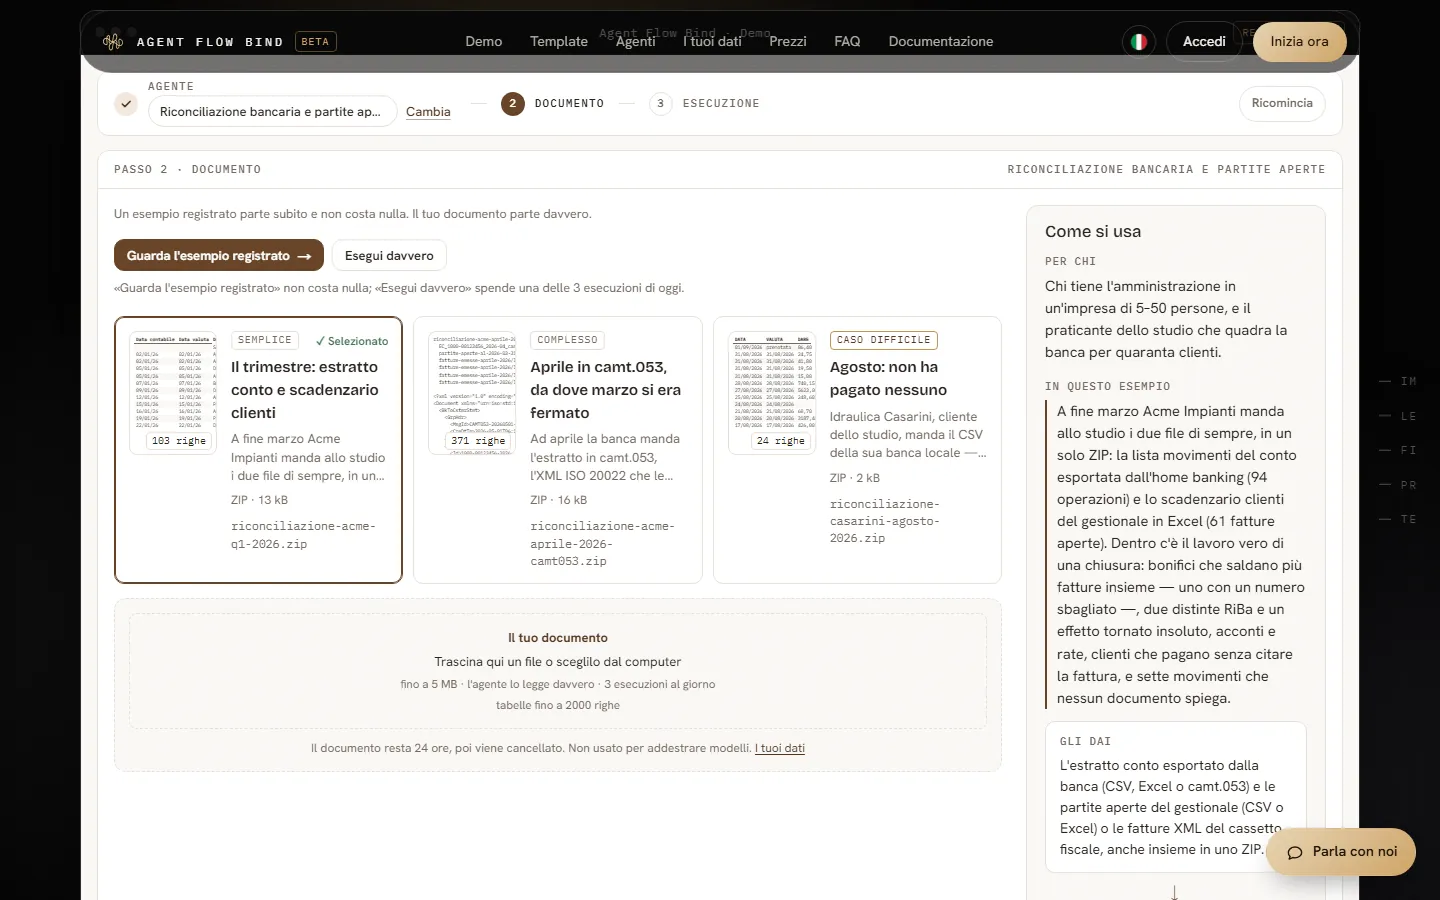1440x900 pixels.
Task: Follow the I tuoi dati link below upload
Action: (x=780, y=748)
